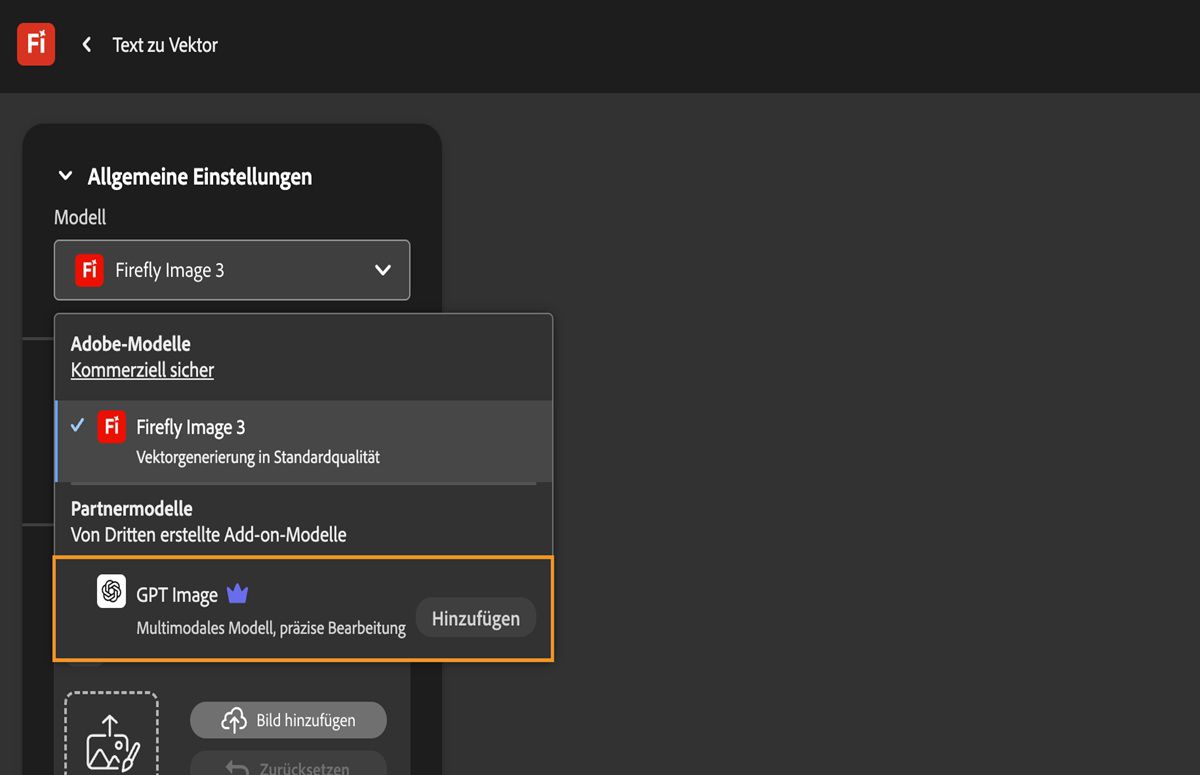The height and width of the screenshot is (775, 1200).
Task: Click the Text zu Vektor title
Action: coord(165,45)
